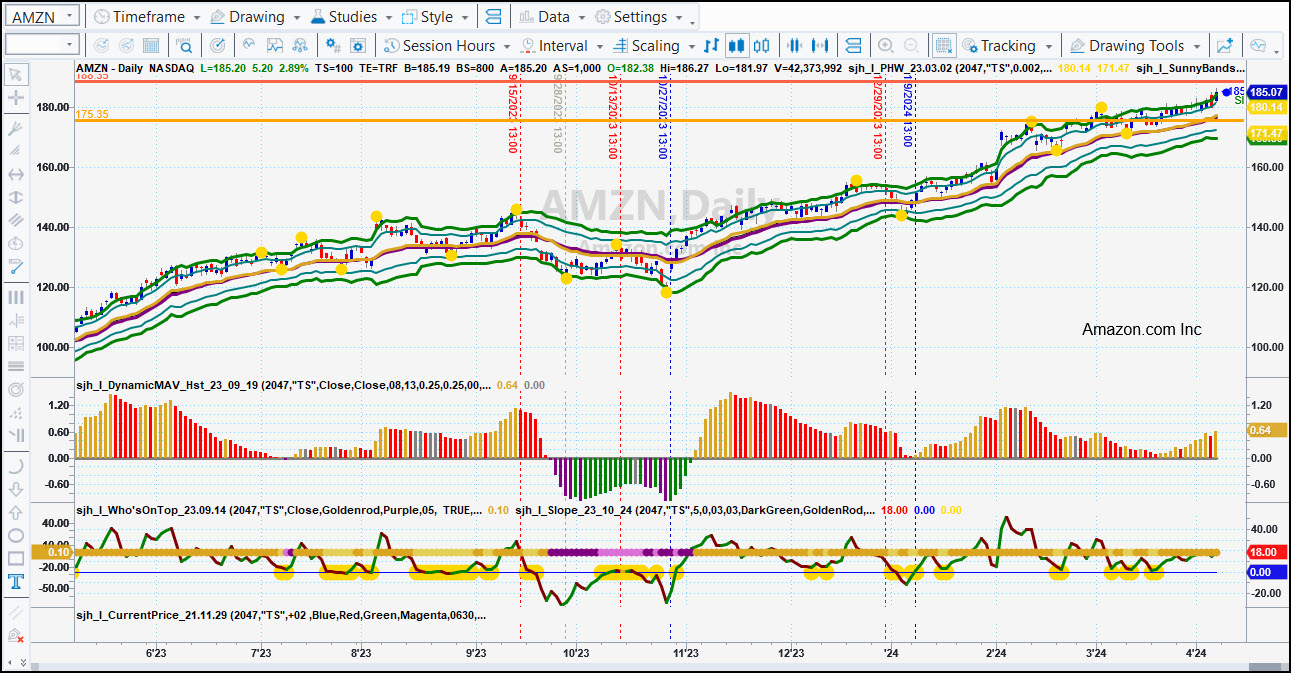Pick the rectangle drawing tool
1291x673 pixels.
pos(15,559)
